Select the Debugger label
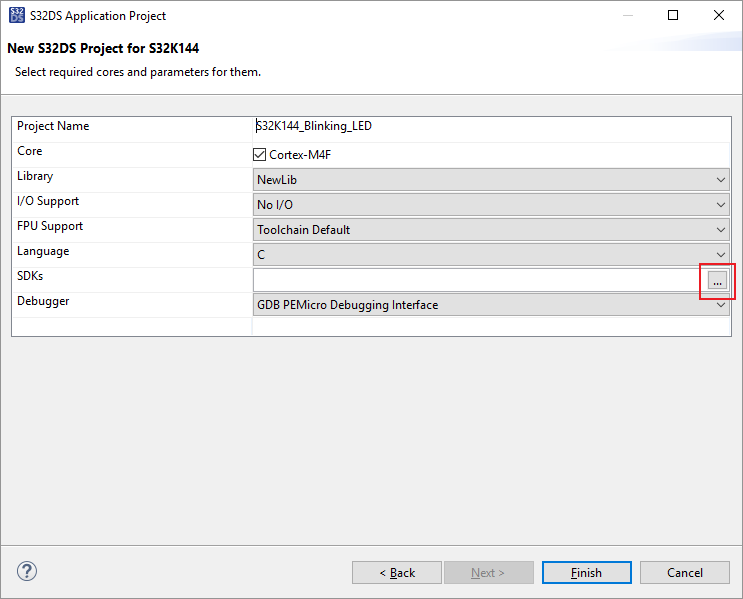Screen dimensions: 743x599 [x=43, y=301]
